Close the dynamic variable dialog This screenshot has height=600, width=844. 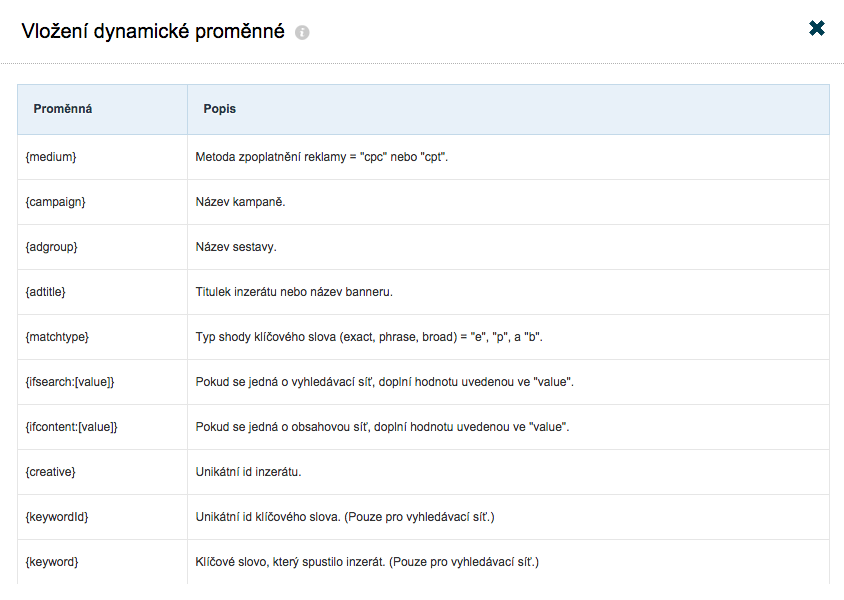click(817, 28)
